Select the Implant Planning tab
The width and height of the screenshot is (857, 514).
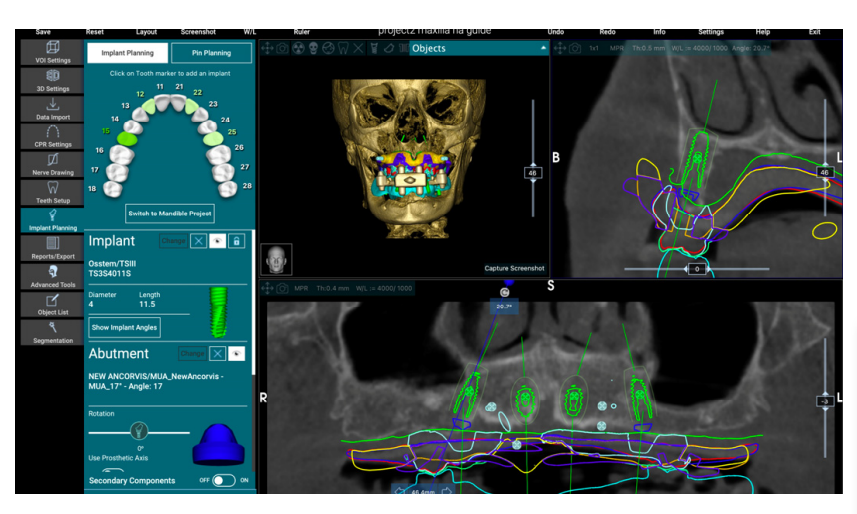point(127,53)
